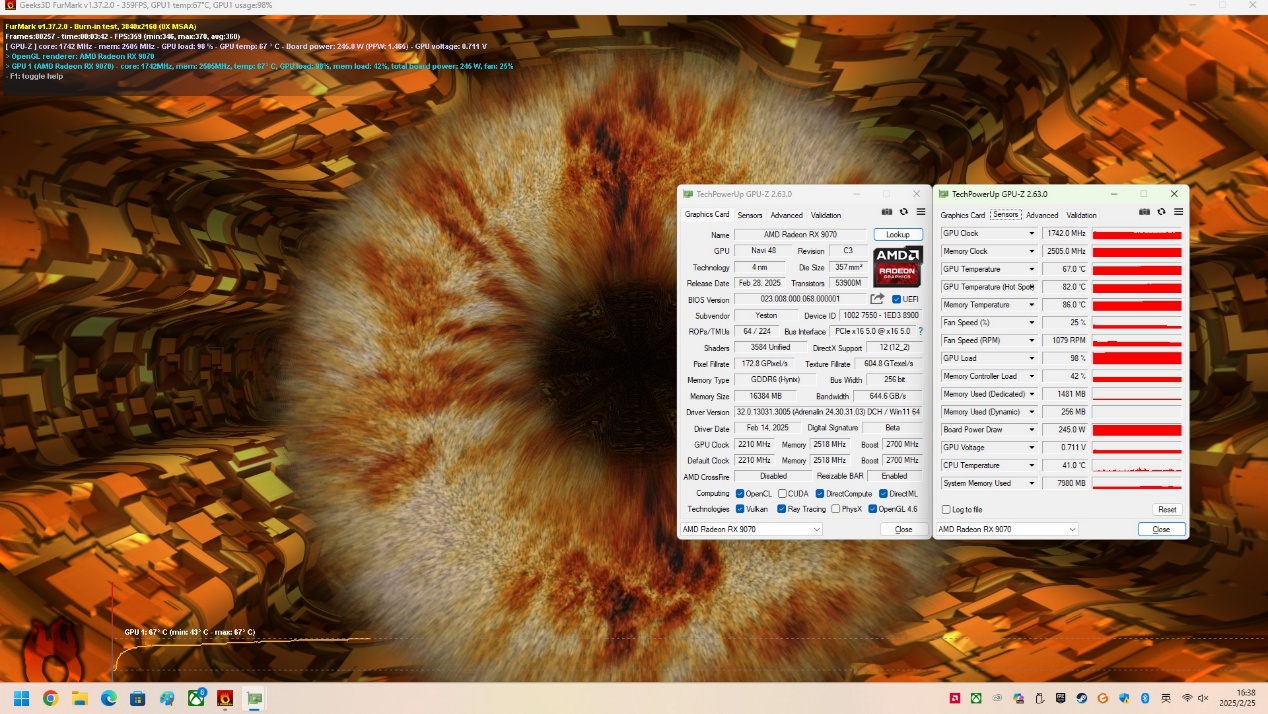Click Close button in Sensors window
Screen dimensions: 1268x714
click(x=1161, y=529)
